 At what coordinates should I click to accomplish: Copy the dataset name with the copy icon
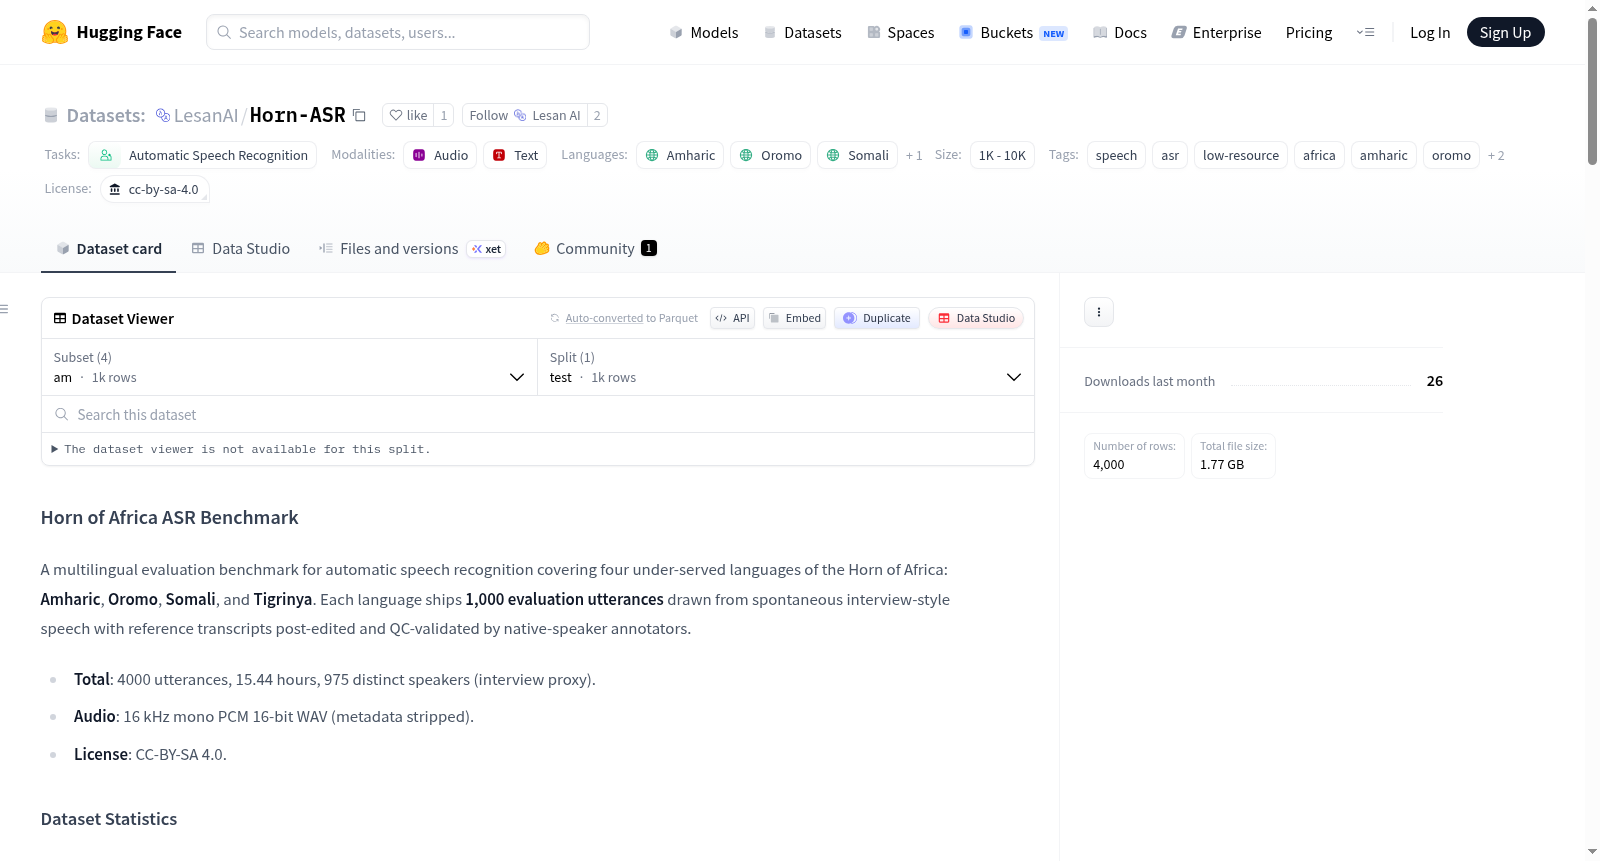359,115
